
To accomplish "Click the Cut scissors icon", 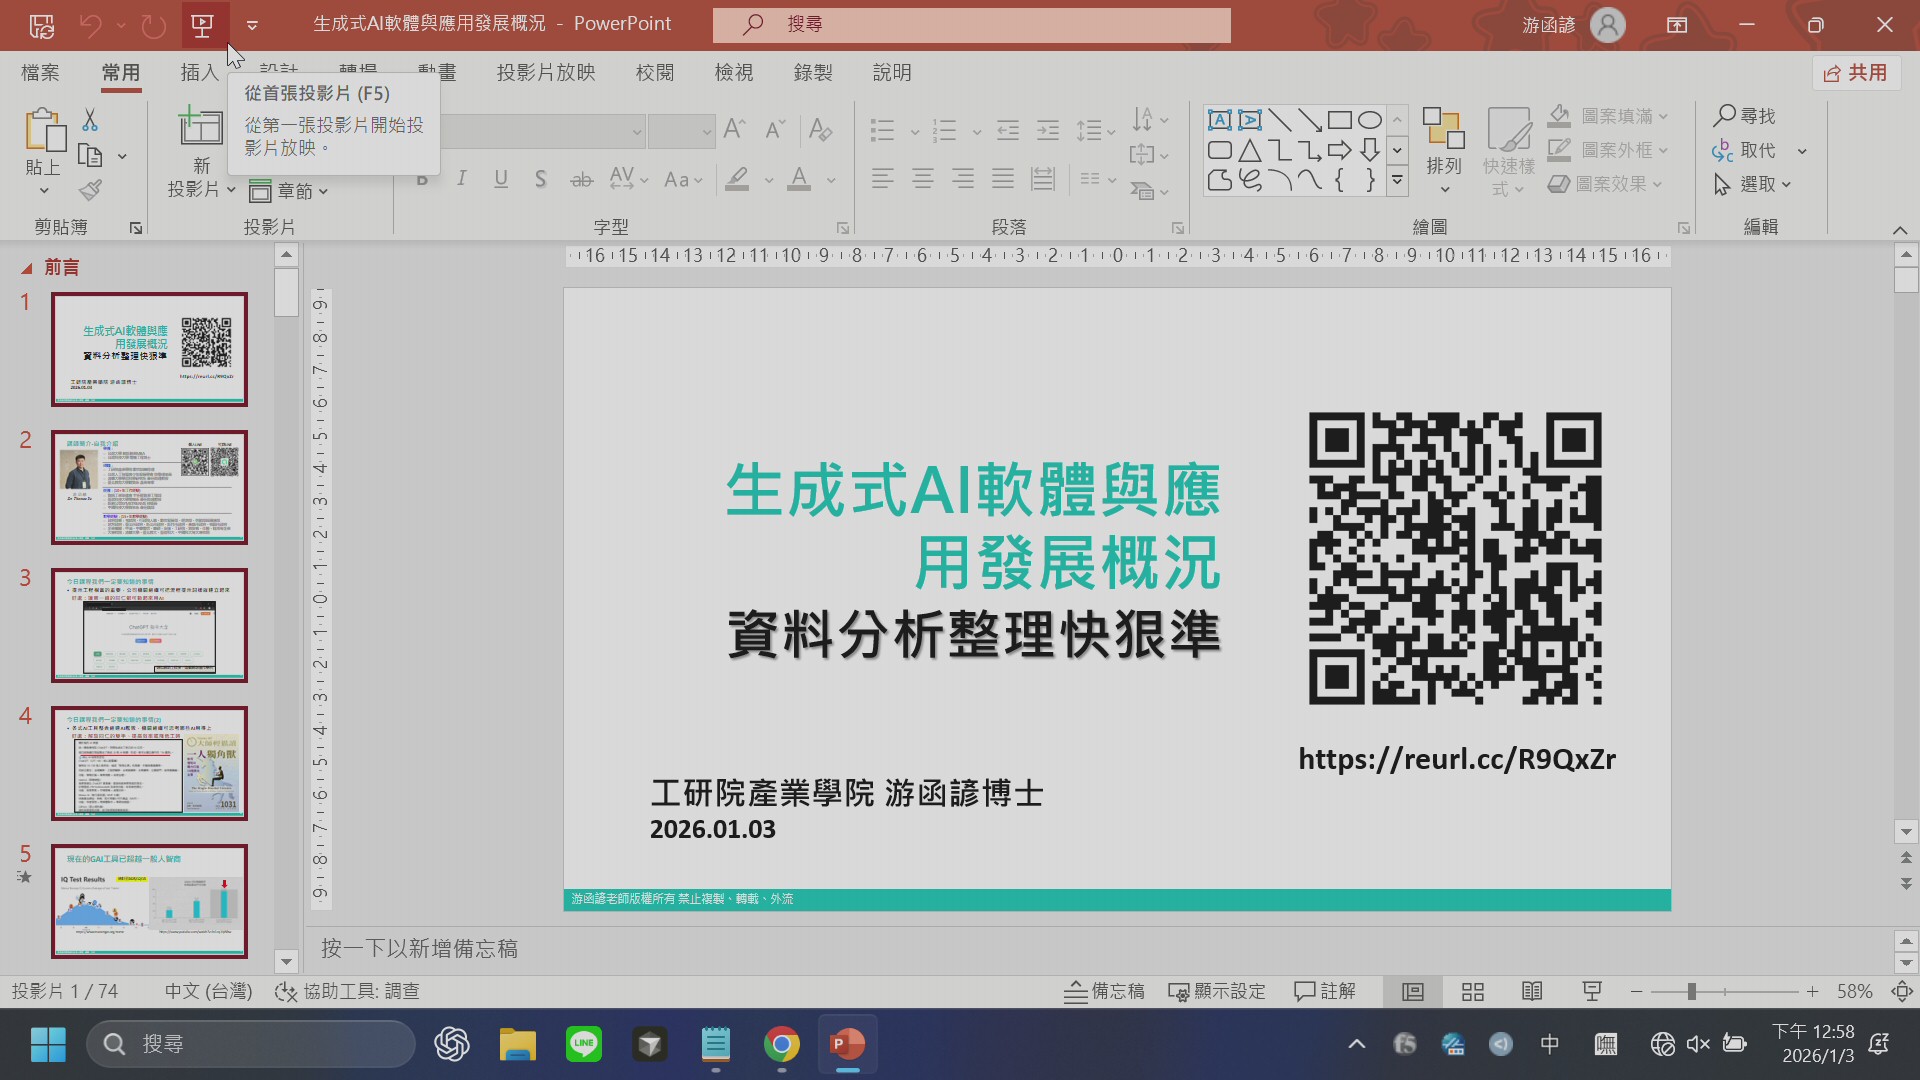I will (90, 121).
